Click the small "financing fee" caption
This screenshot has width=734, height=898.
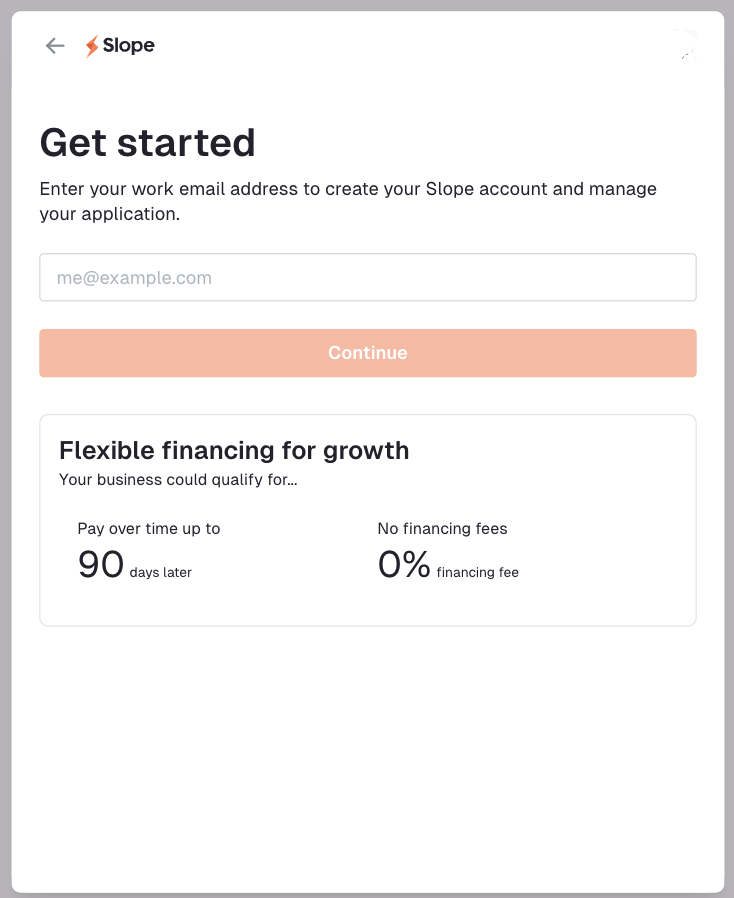pyautogui.click(x=477, y=573)
